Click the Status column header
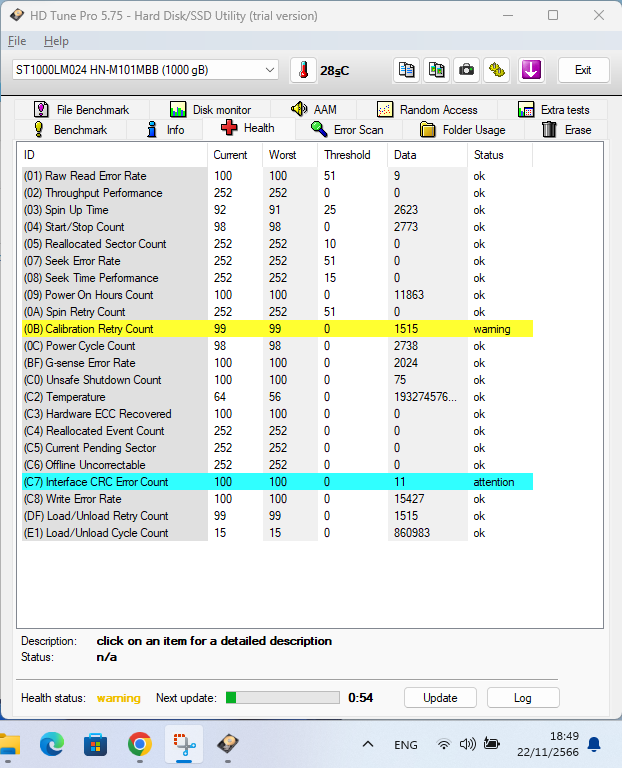Image resolution: width=622 pixels, height=768 pixels. tap(500, 155)
